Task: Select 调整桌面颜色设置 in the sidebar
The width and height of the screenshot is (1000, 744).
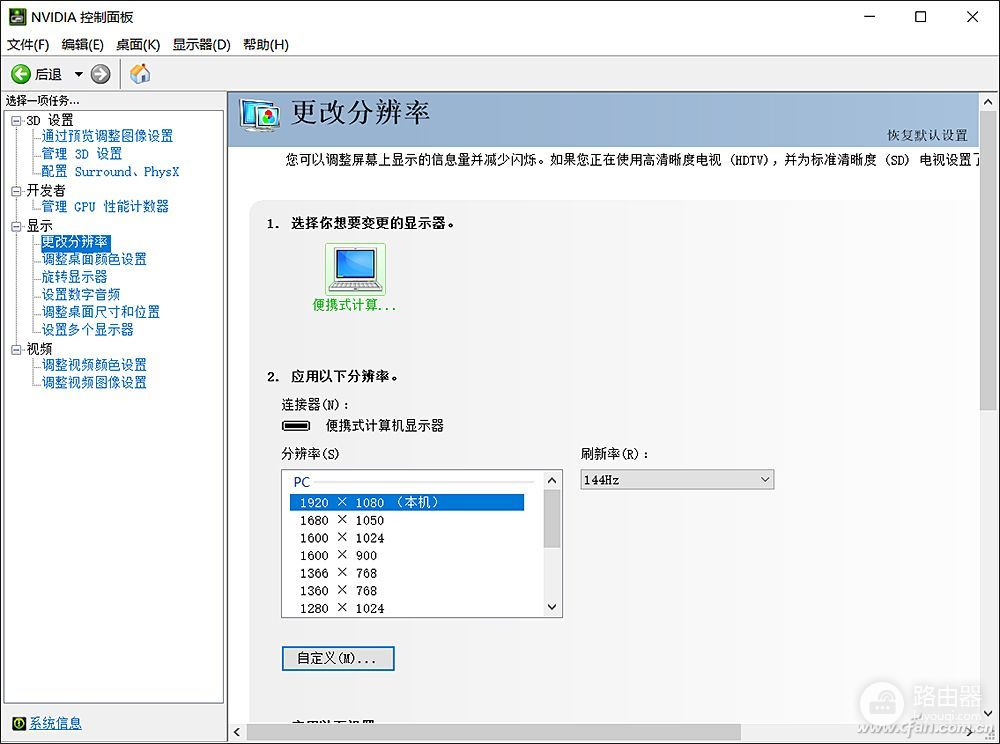Action: [95, 258]
